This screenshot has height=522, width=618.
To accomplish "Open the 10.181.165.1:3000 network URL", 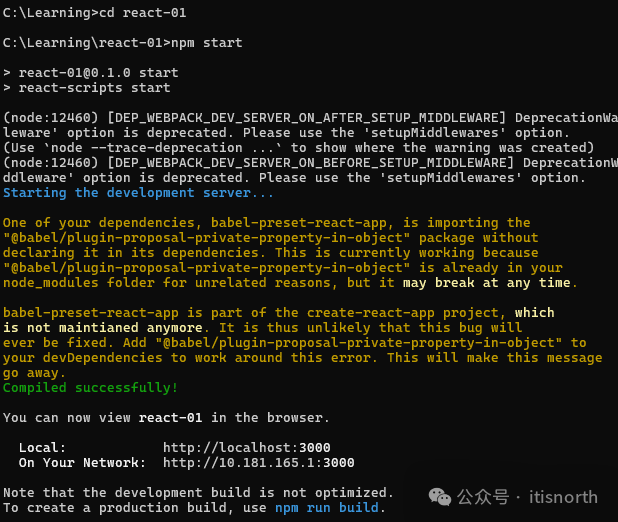I will 258,462.
